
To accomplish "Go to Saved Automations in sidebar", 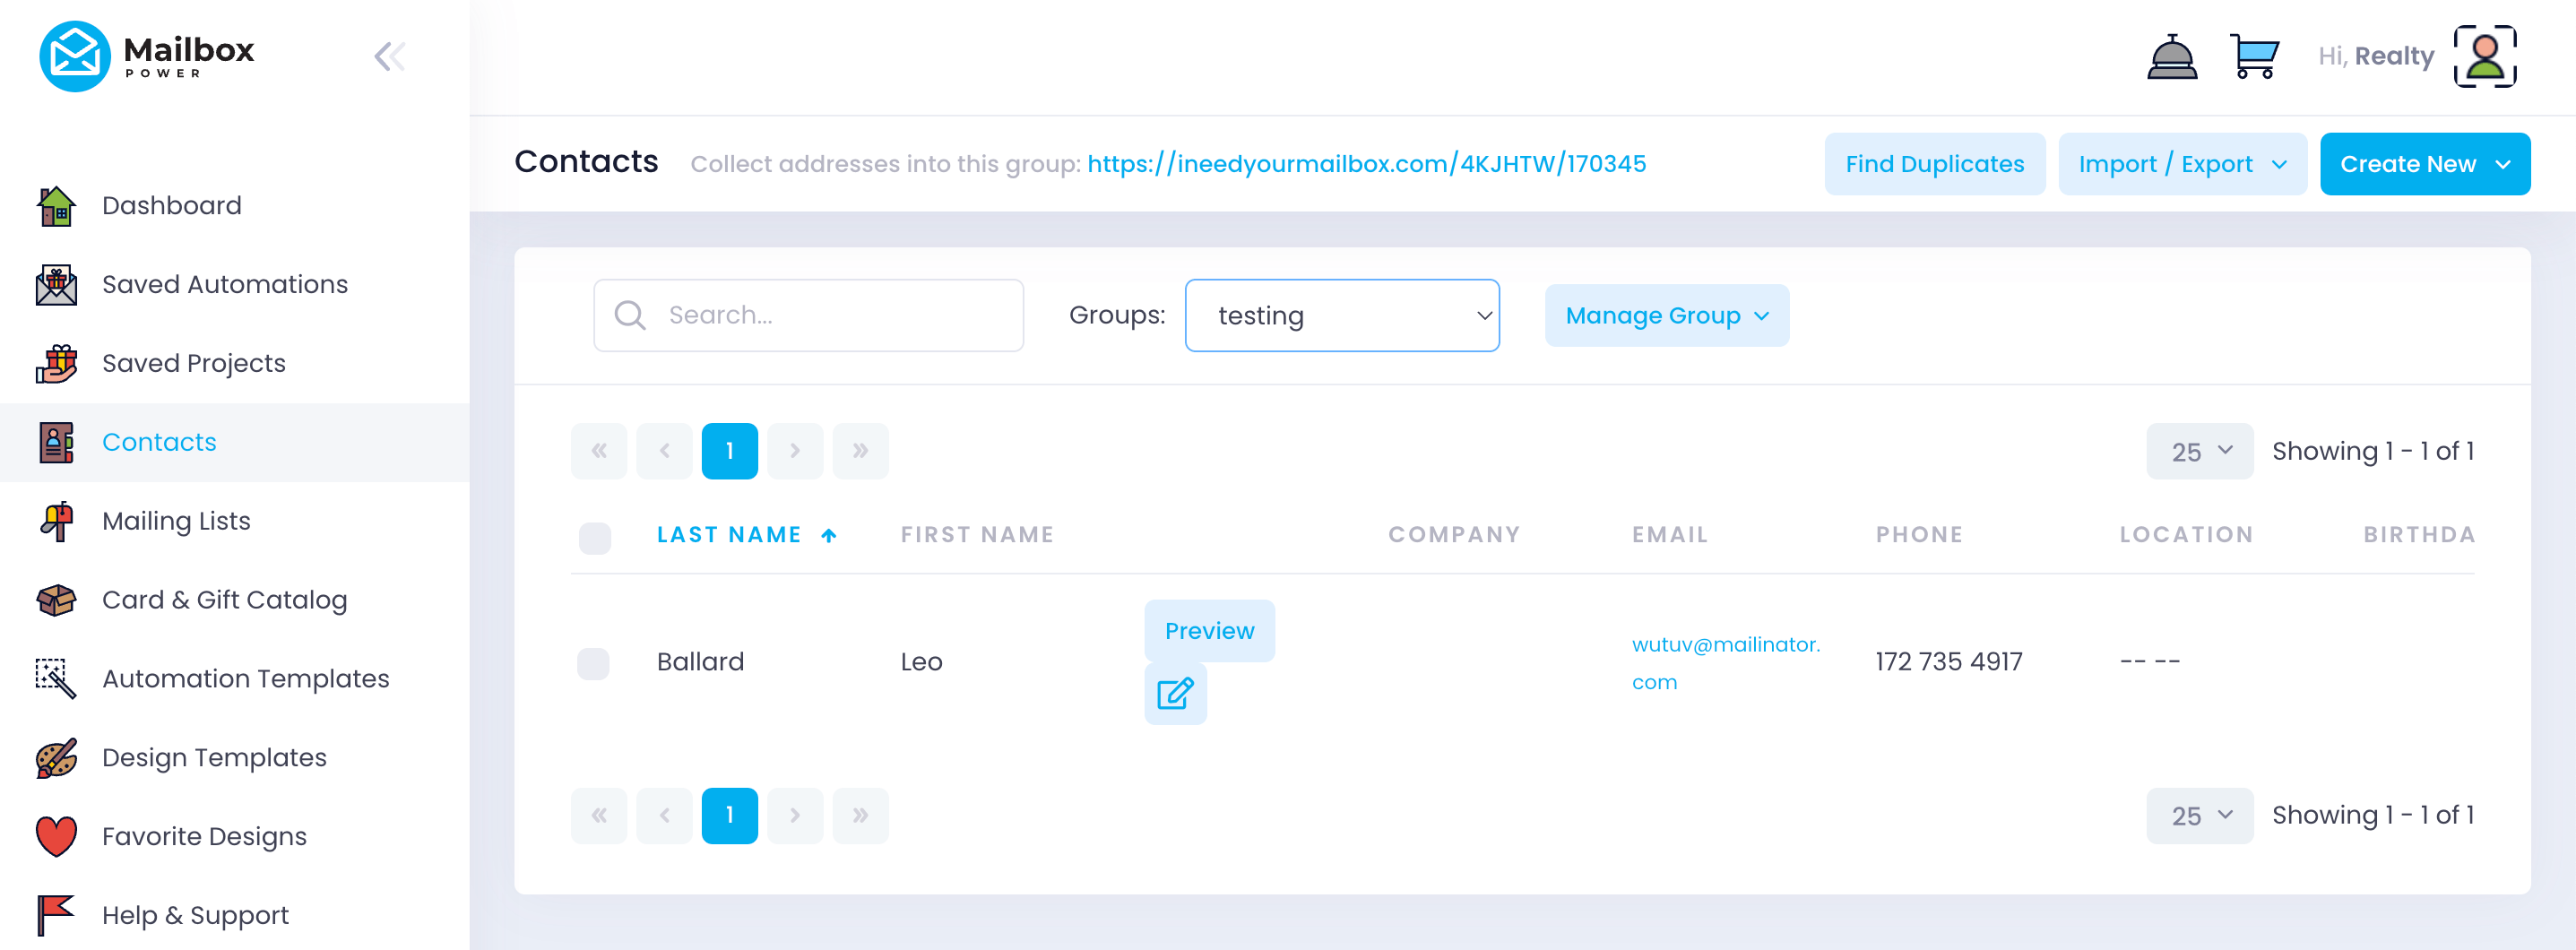I will coord(224,285).
